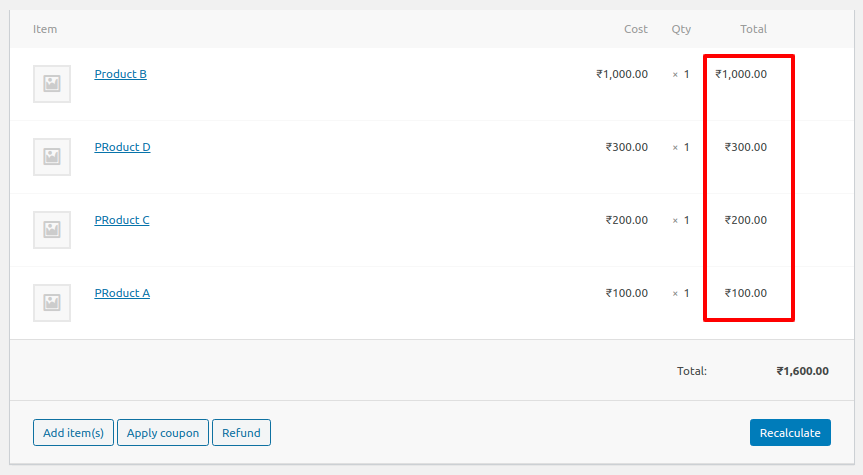The image size is (863, 475).
Task: Click the order total ₹1,600.00
Action: click(802, 371)
